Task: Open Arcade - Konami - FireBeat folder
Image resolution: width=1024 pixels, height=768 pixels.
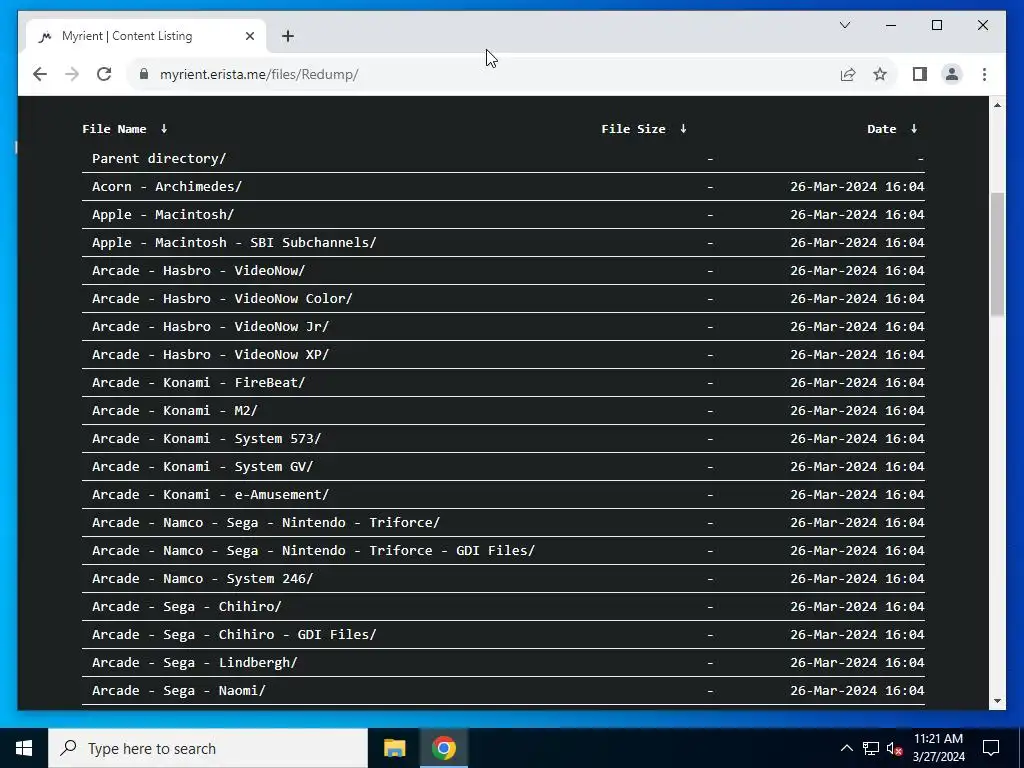Action: pyautogui.click(x=199, y=383)
